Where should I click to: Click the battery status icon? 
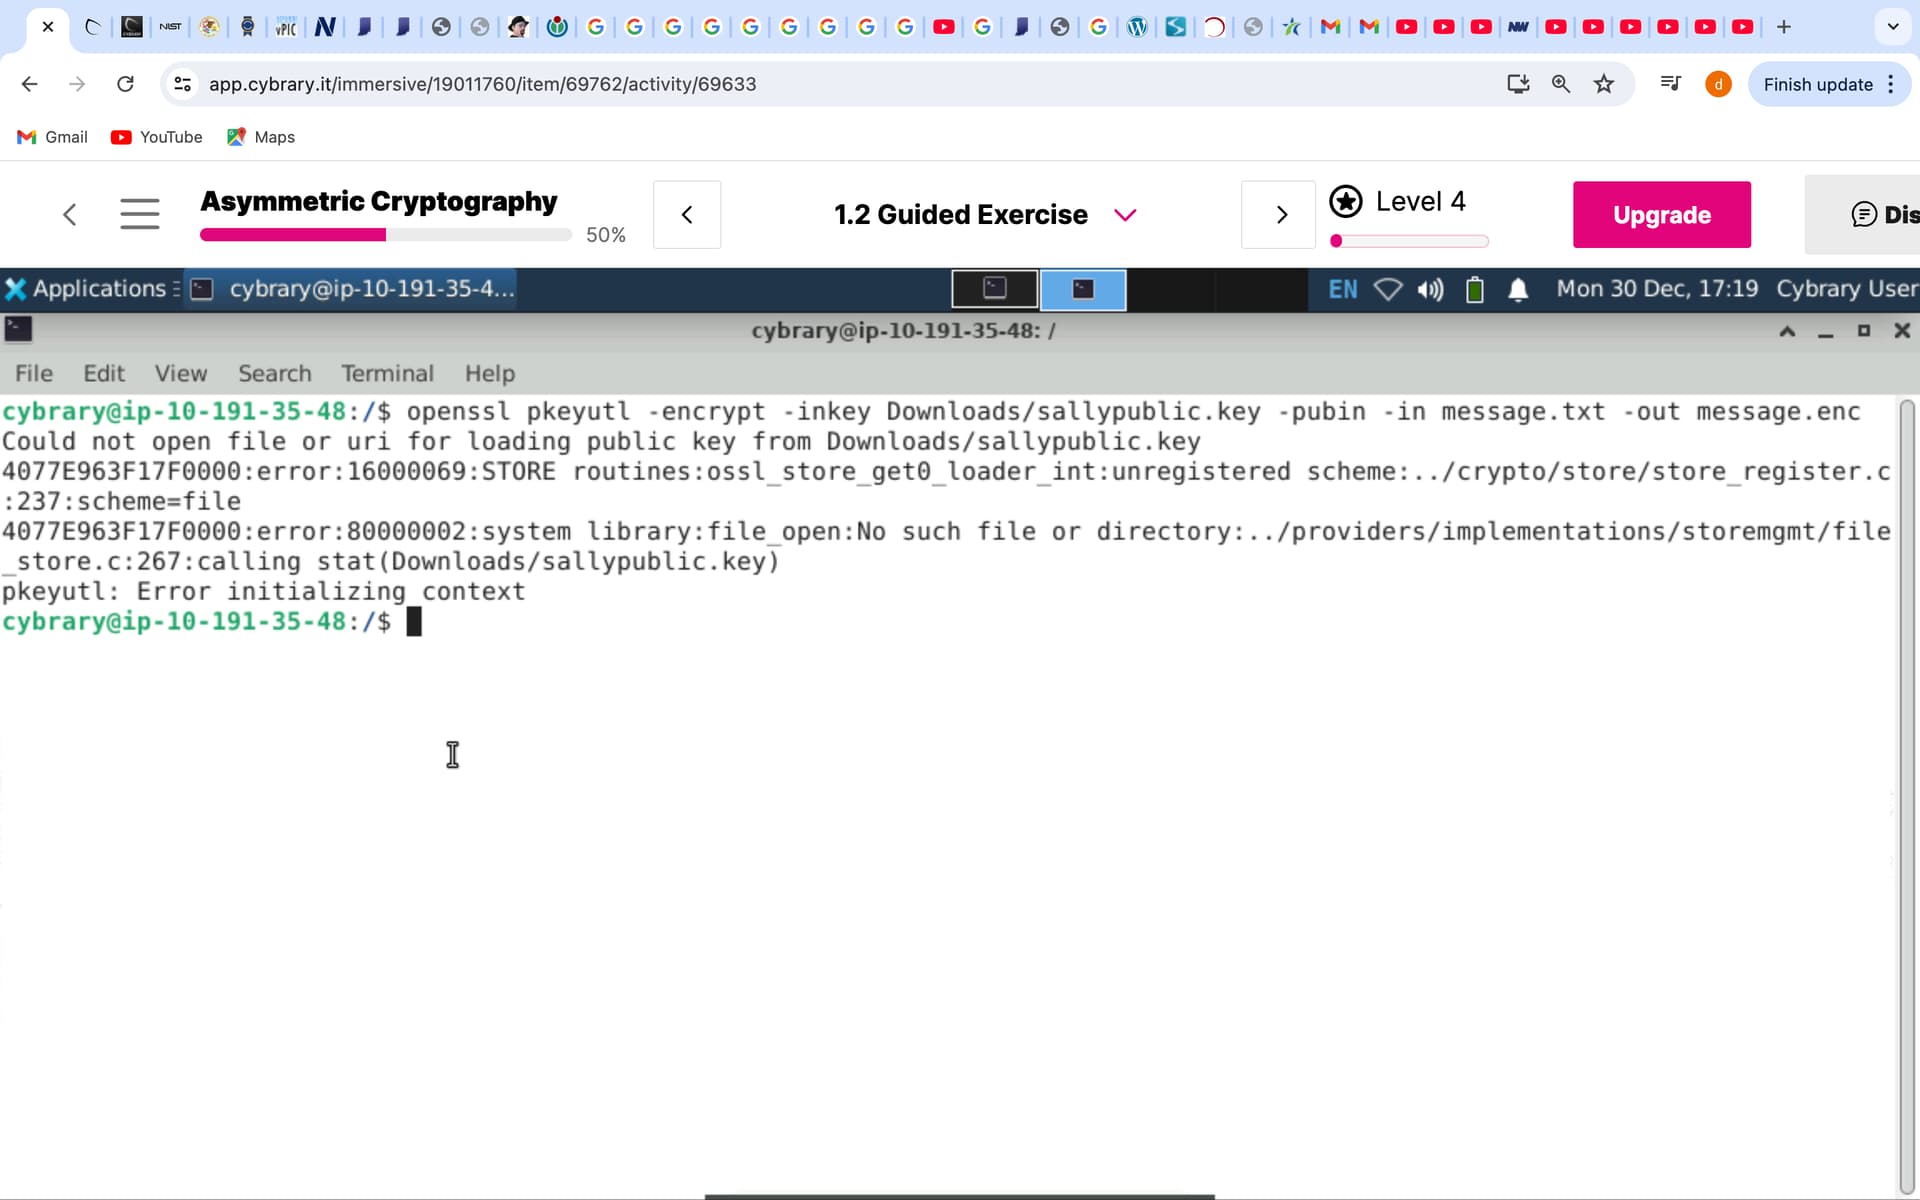(1474, 290)
